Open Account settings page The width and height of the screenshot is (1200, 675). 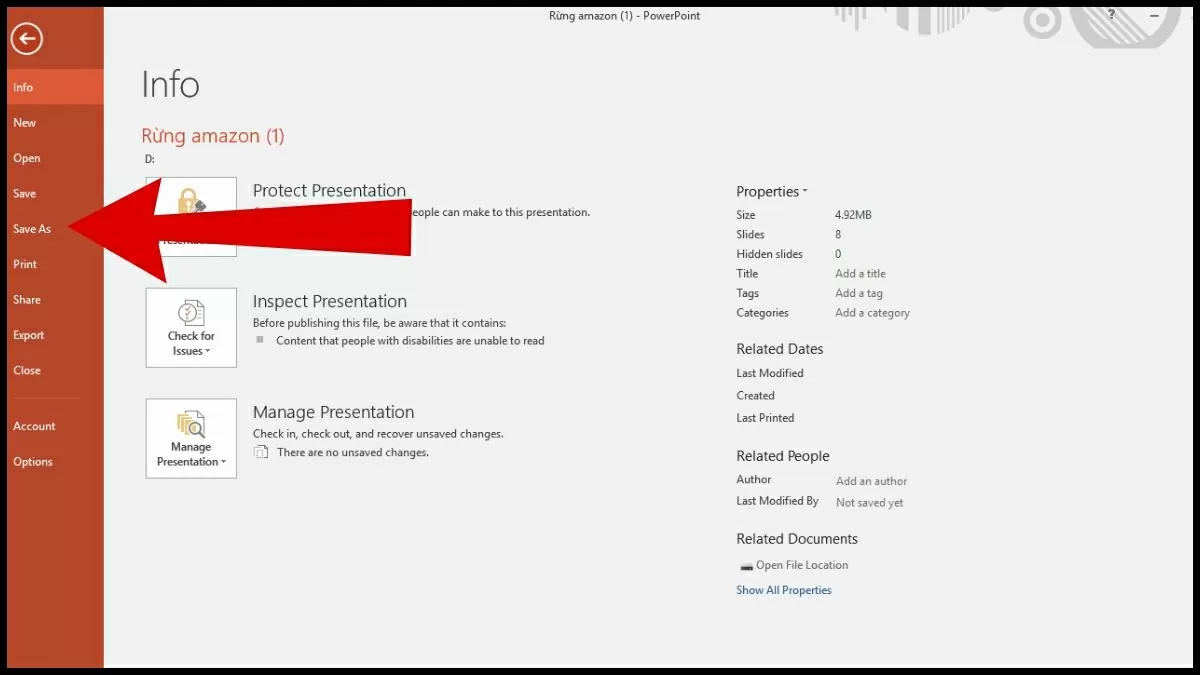34,427
